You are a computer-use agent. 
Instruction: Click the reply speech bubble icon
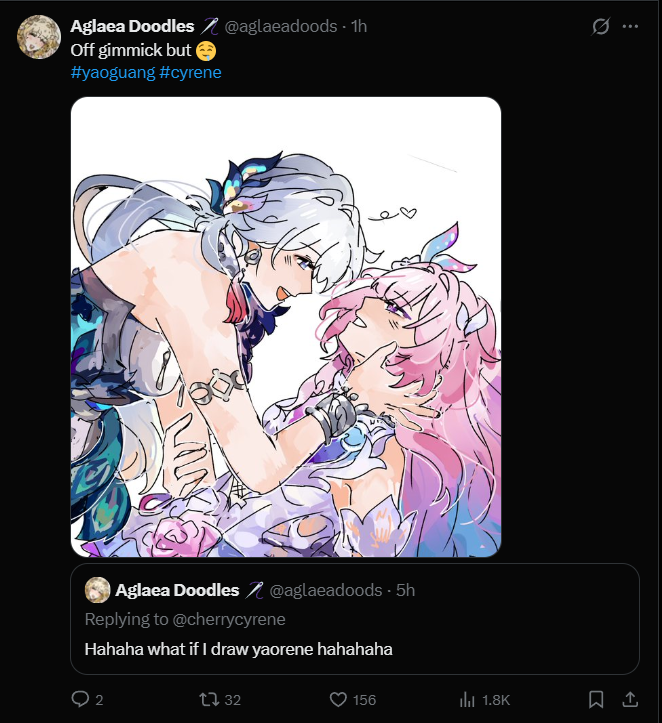(80, 699)
